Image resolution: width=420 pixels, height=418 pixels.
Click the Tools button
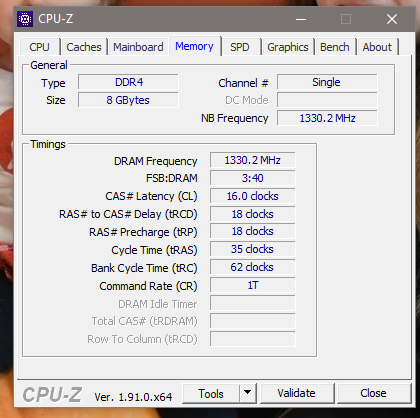[x=211, y=394]
